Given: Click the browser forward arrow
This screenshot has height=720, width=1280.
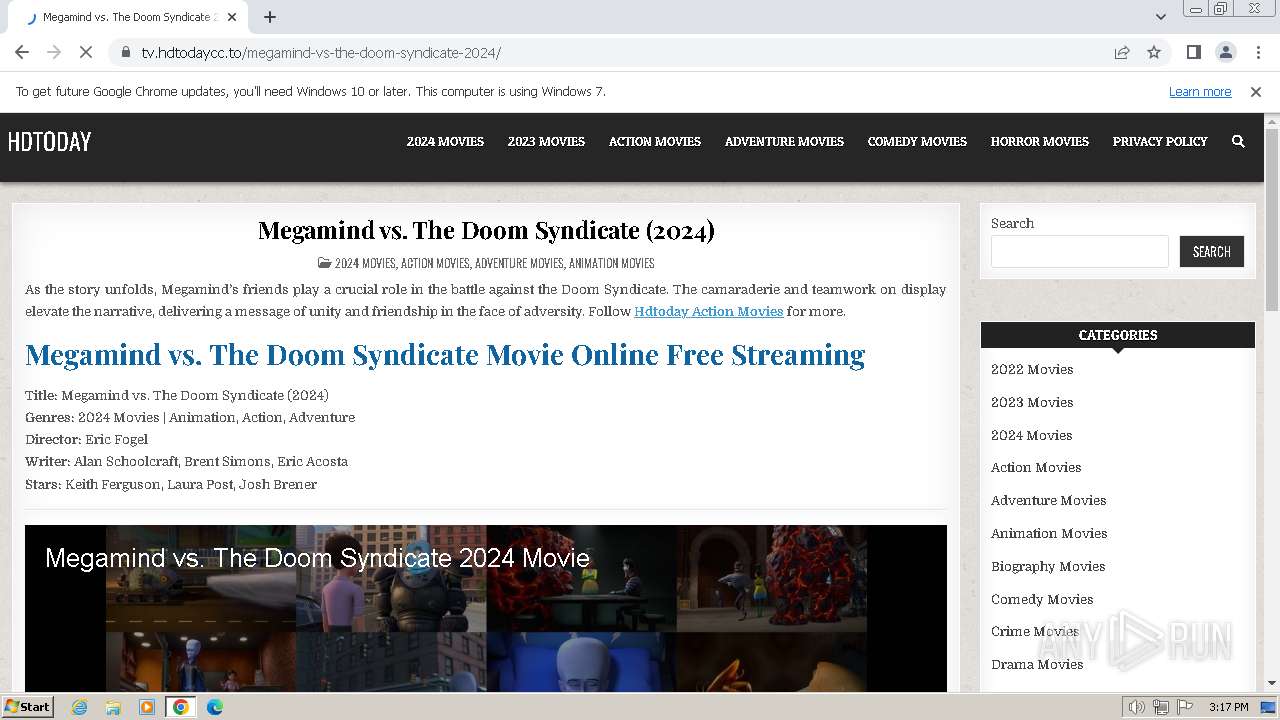Looking at the screenshot, I should 54,52.
